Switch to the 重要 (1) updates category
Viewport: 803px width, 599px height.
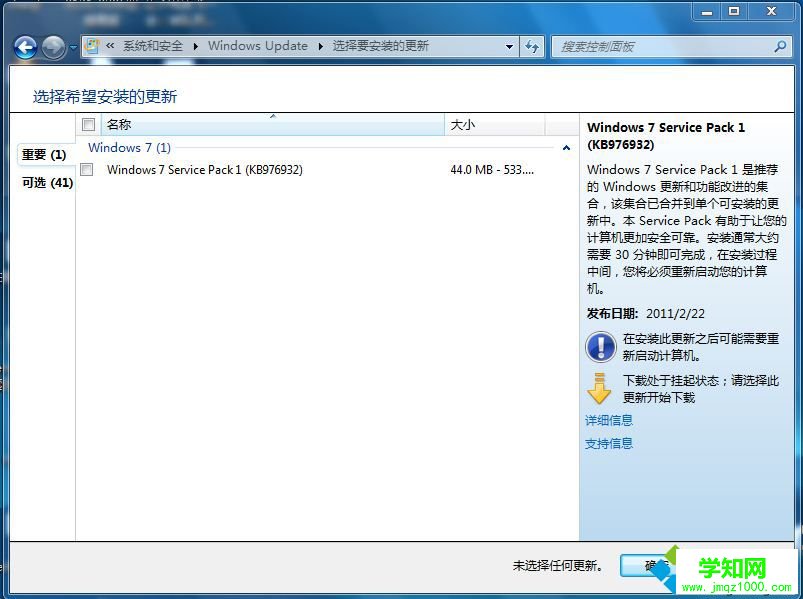[x=43, y=155]
